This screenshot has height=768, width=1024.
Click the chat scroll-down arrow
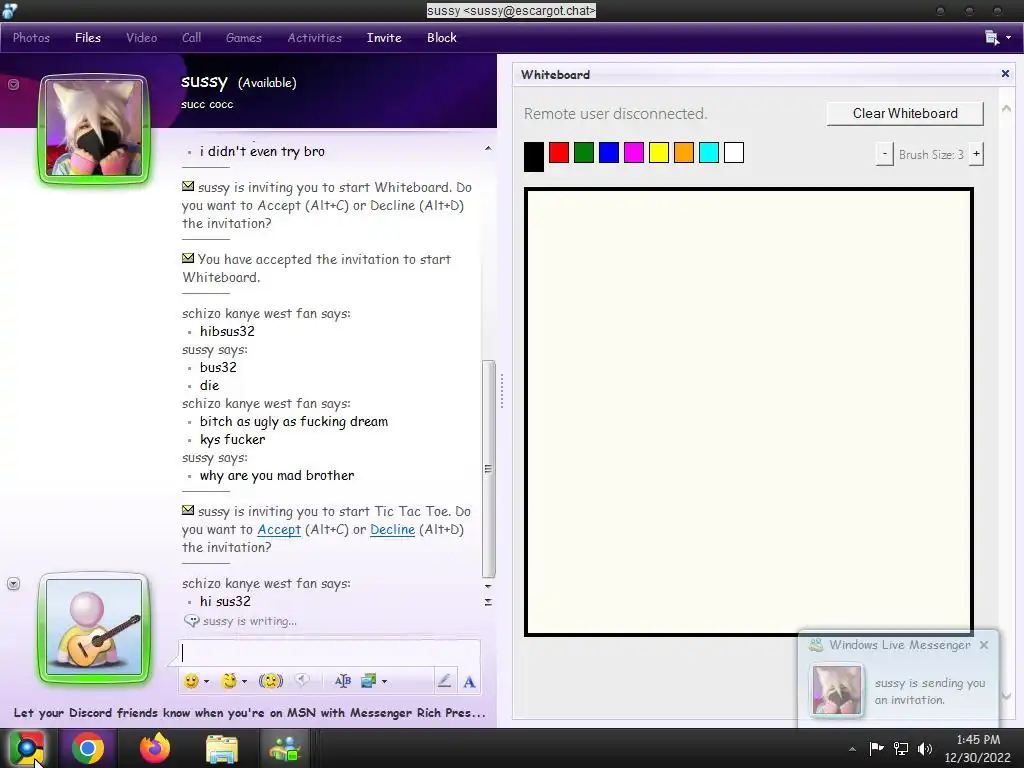pos(488,586)
